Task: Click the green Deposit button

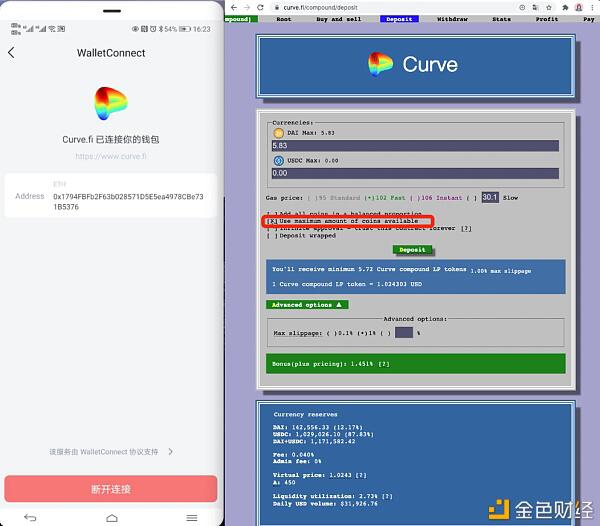Action: tap(412, 250)
